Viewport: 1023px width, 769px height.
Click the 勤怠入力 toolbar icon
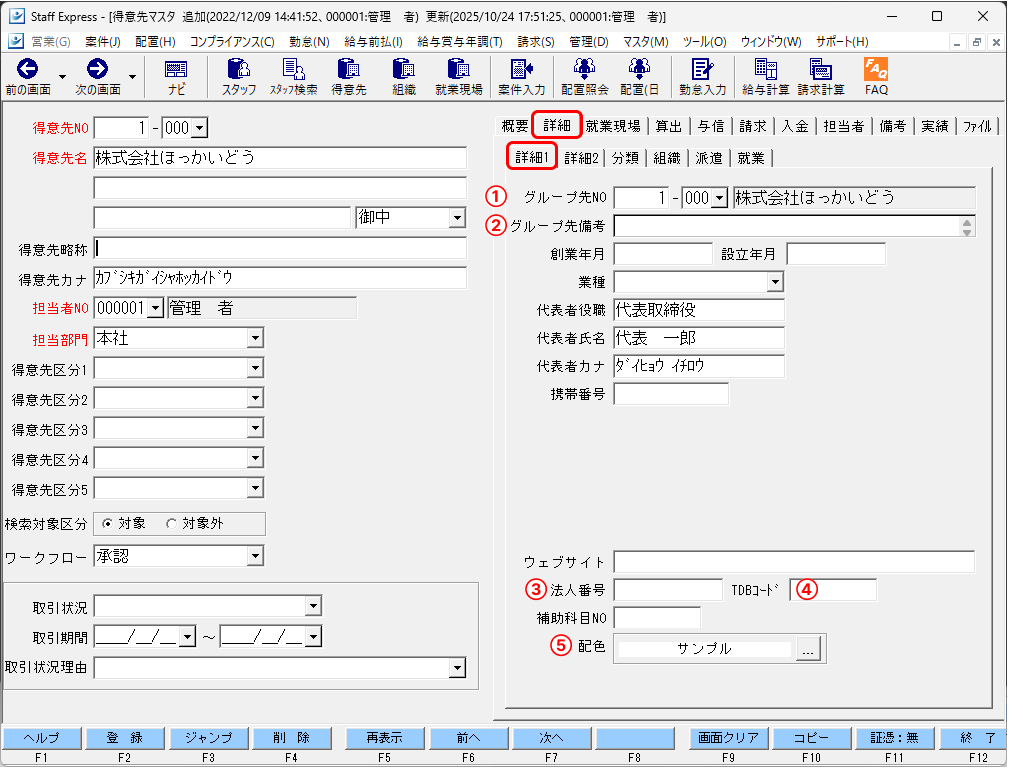pos(702,75)
